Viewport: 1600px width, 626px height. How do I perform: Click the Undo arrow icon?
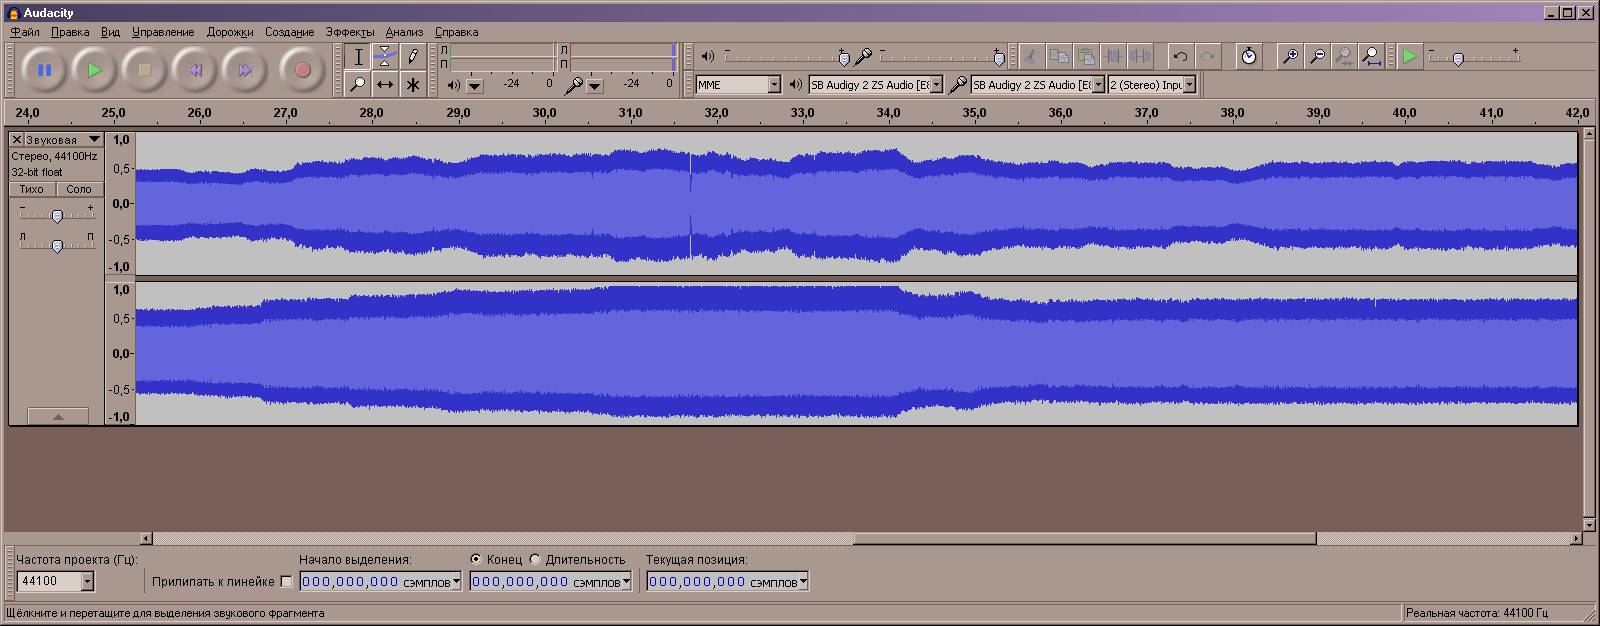tap(1181, 57)
